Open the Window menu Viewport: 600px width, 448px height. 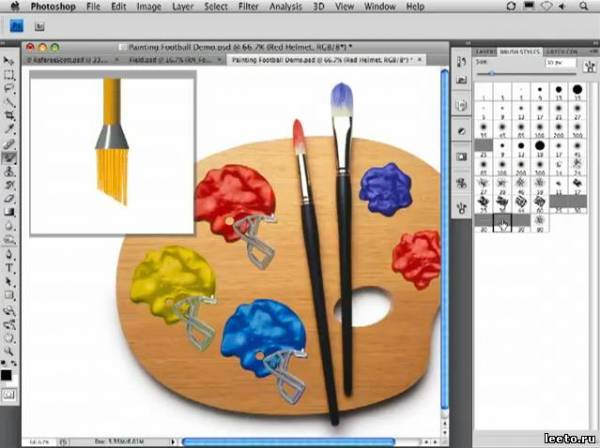tap(378, 7)
